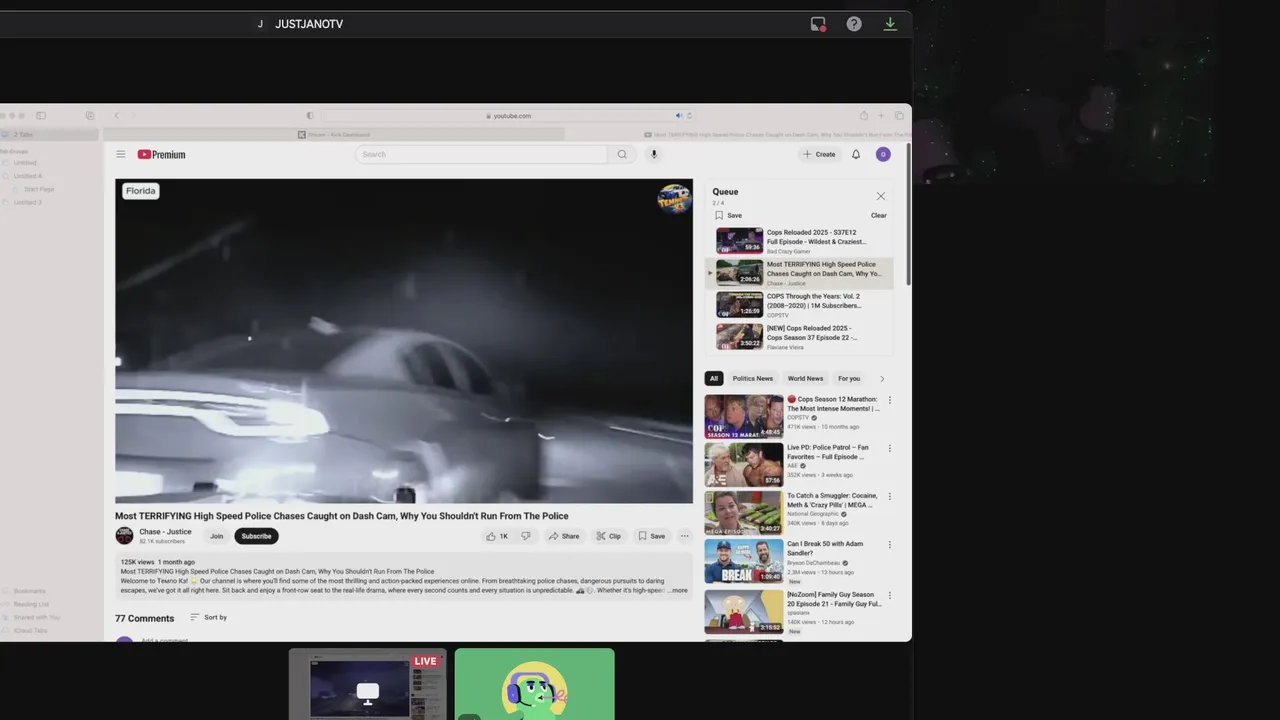Select the All filter chip
Image resolution: width=1280 pixels, height=720 pixels.
[x=714, y=379]
